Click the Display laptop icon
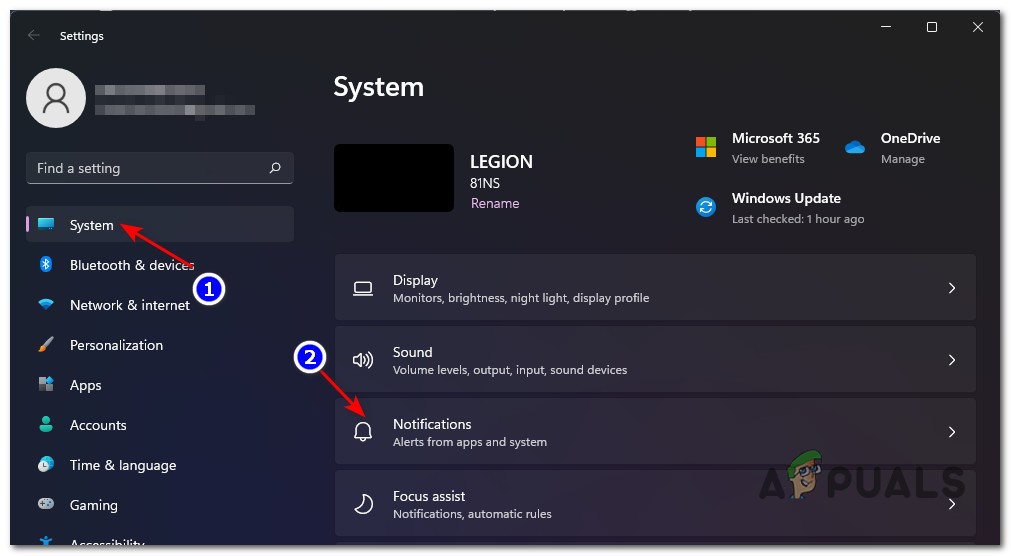The height and width of the screenshot is (556, 1011). click(x=363, y=288)
